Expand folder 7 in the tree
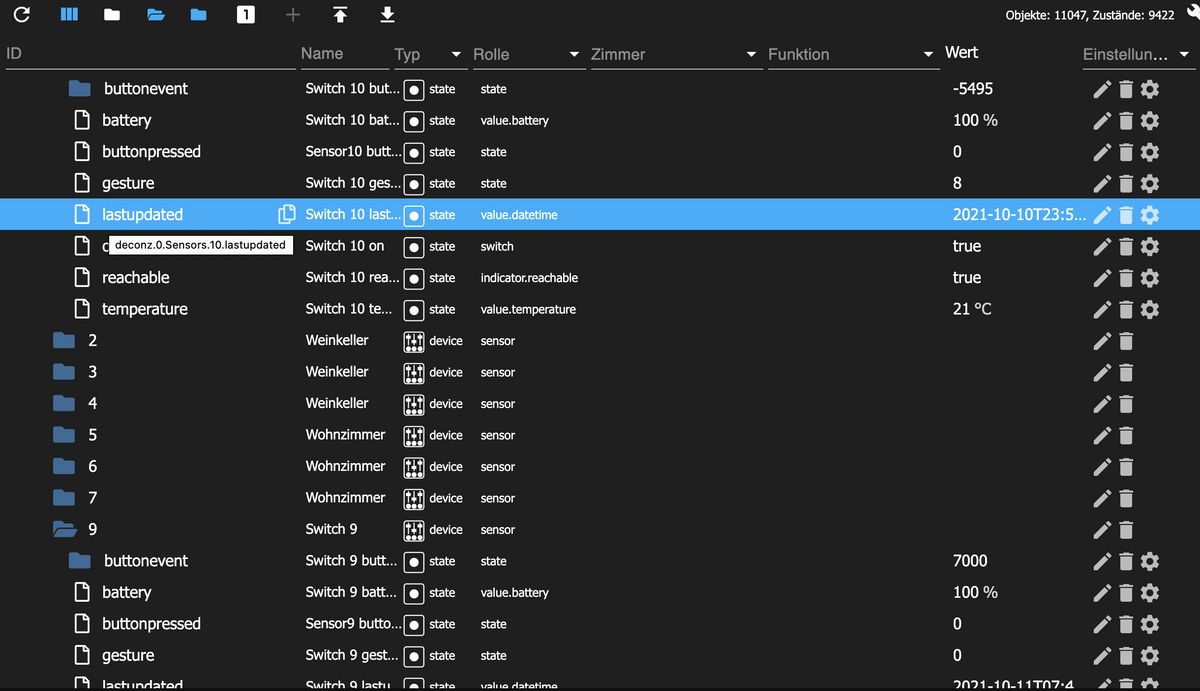Screen dimensions: 1200x691 point(64,498)
